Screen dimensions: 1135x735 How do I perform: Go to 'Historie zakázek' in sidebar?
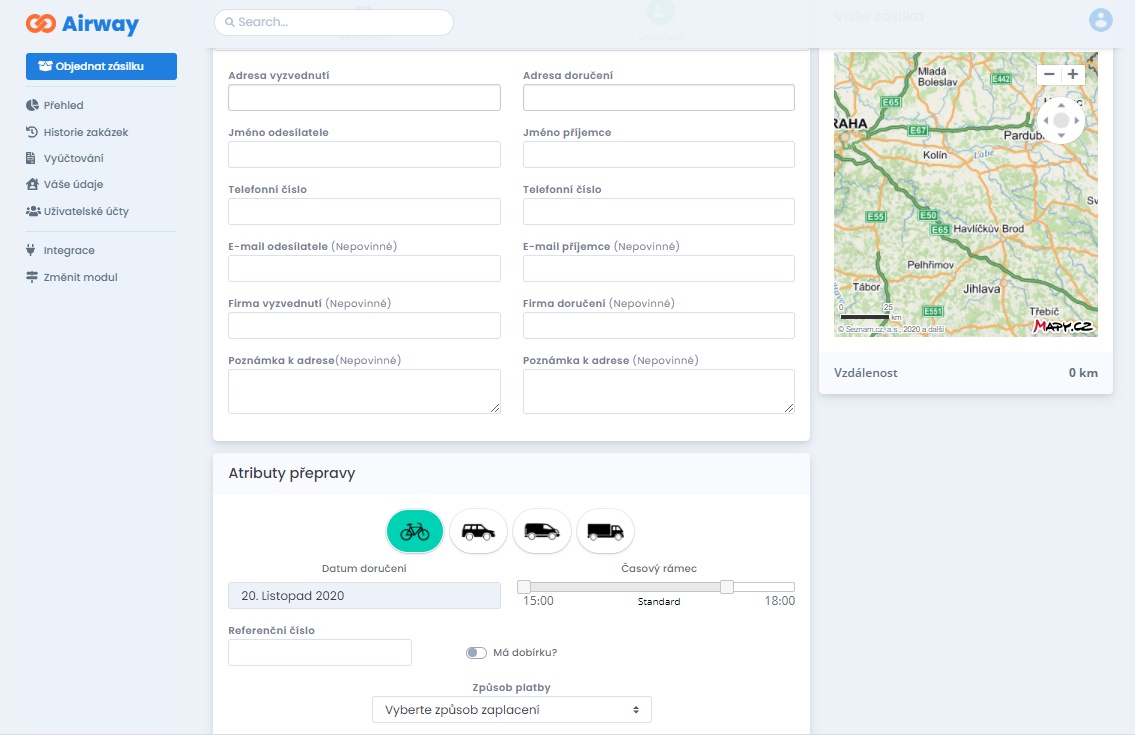point(85,132)
